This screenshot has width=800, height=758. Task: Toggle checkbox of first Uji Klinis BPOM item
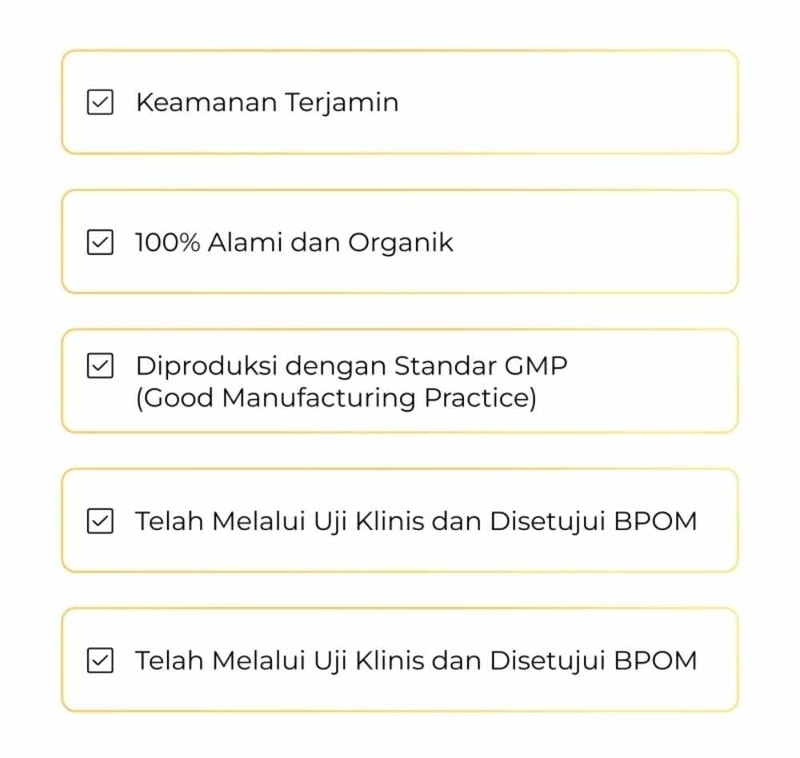[100, 521]
